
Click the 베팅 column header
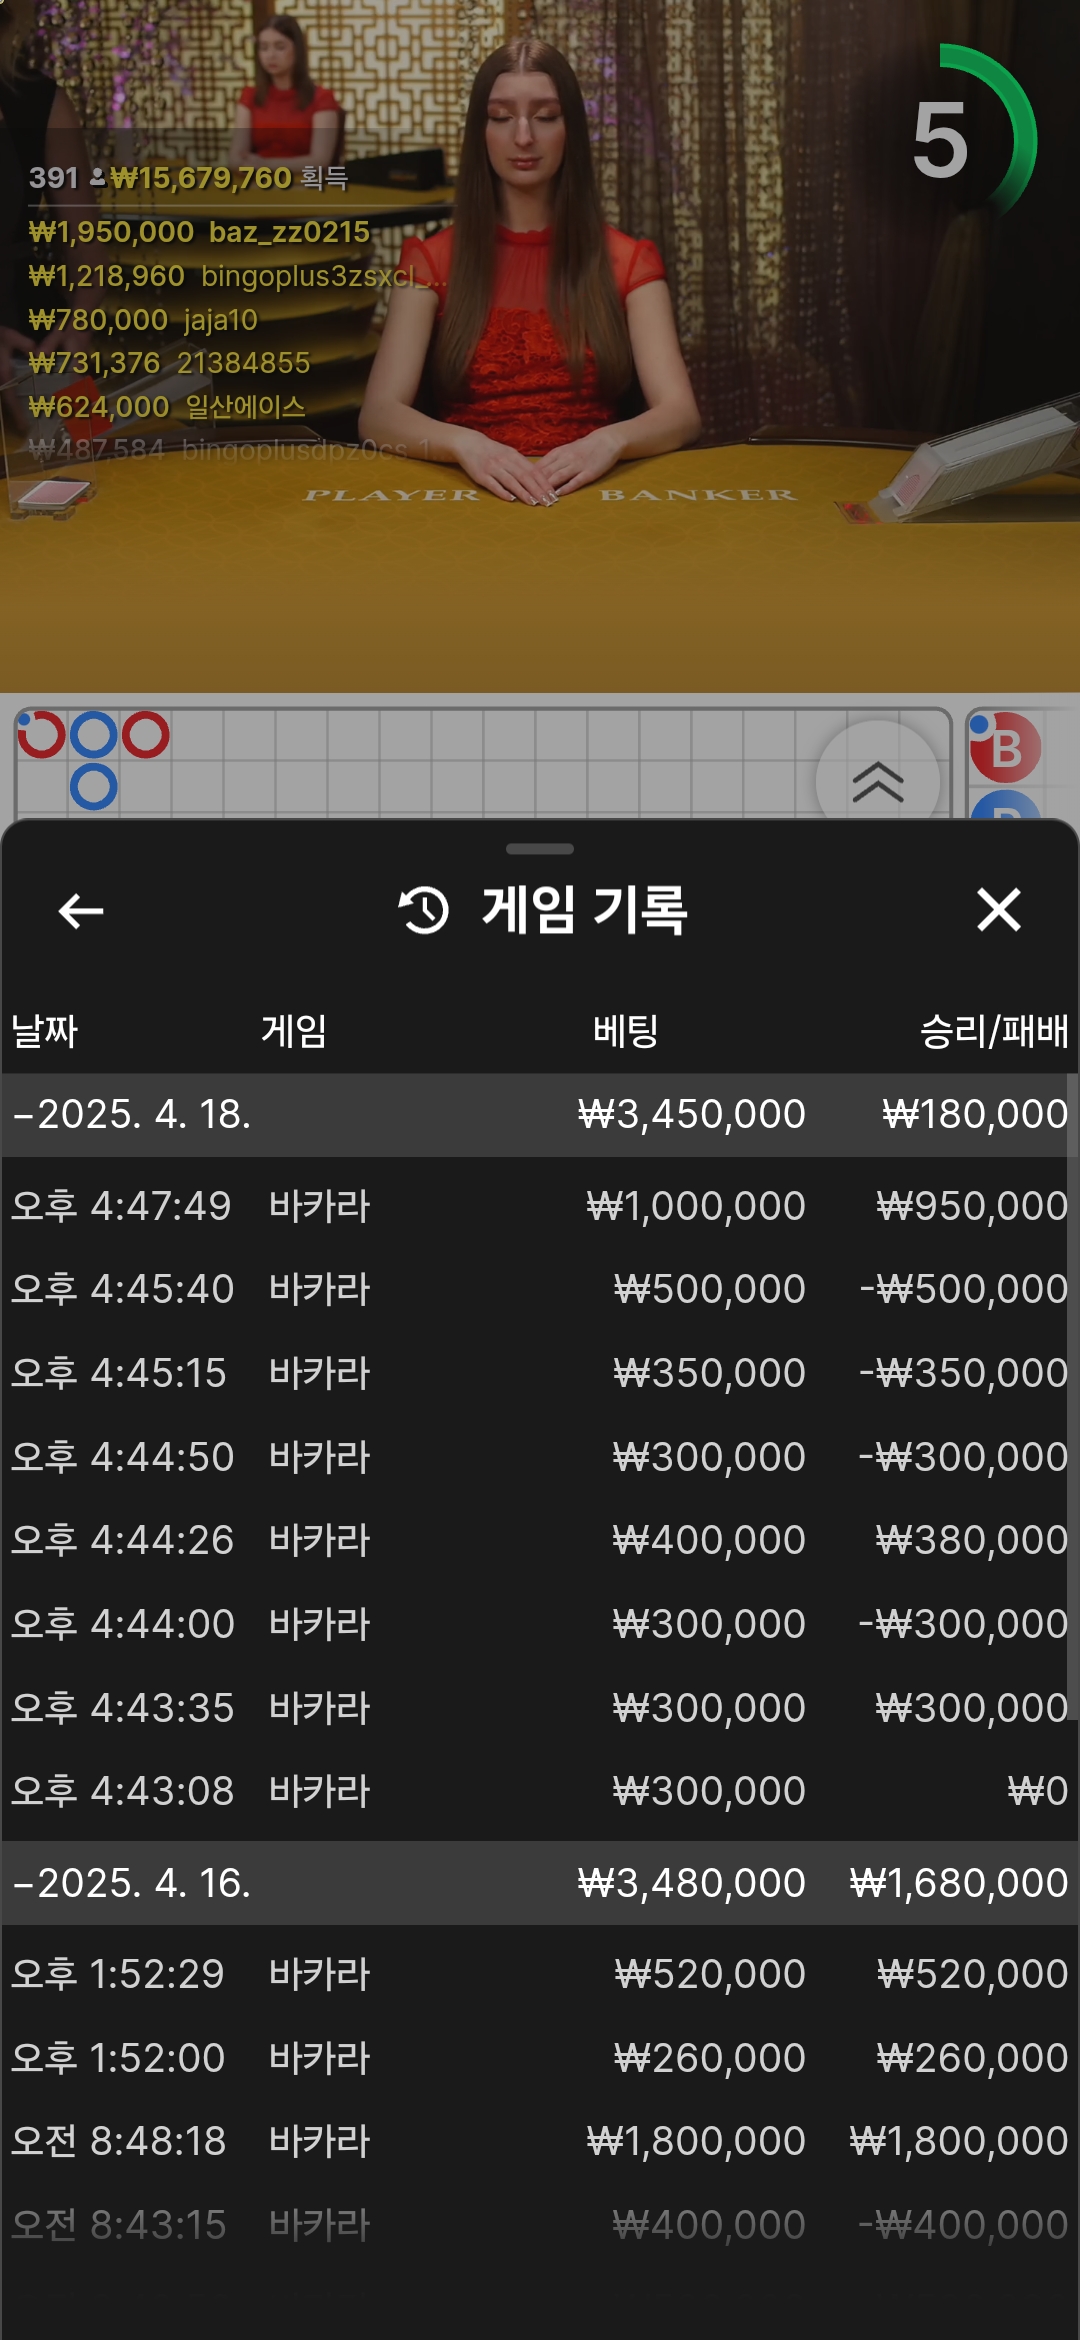[625, 1031]
